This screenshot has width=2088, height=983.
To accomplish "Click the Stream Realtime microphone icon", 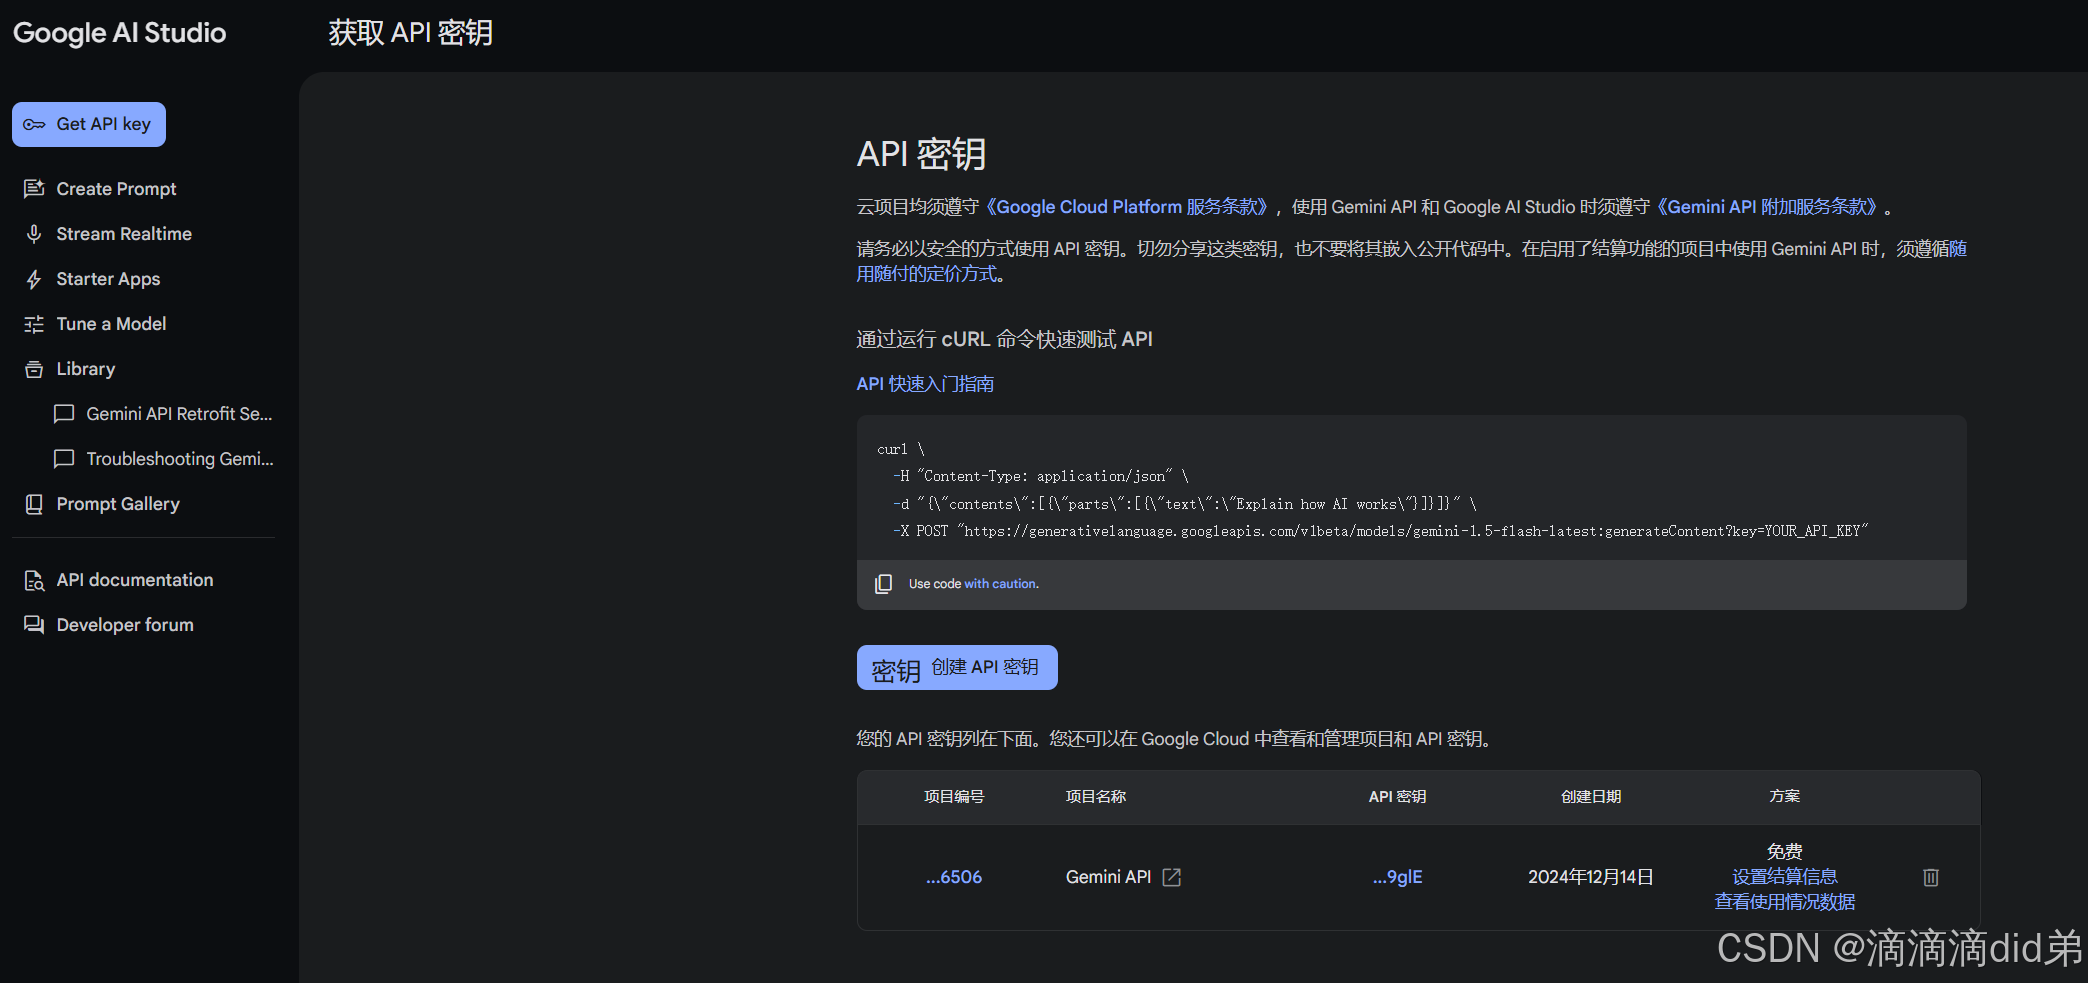I will click(34, 234).
